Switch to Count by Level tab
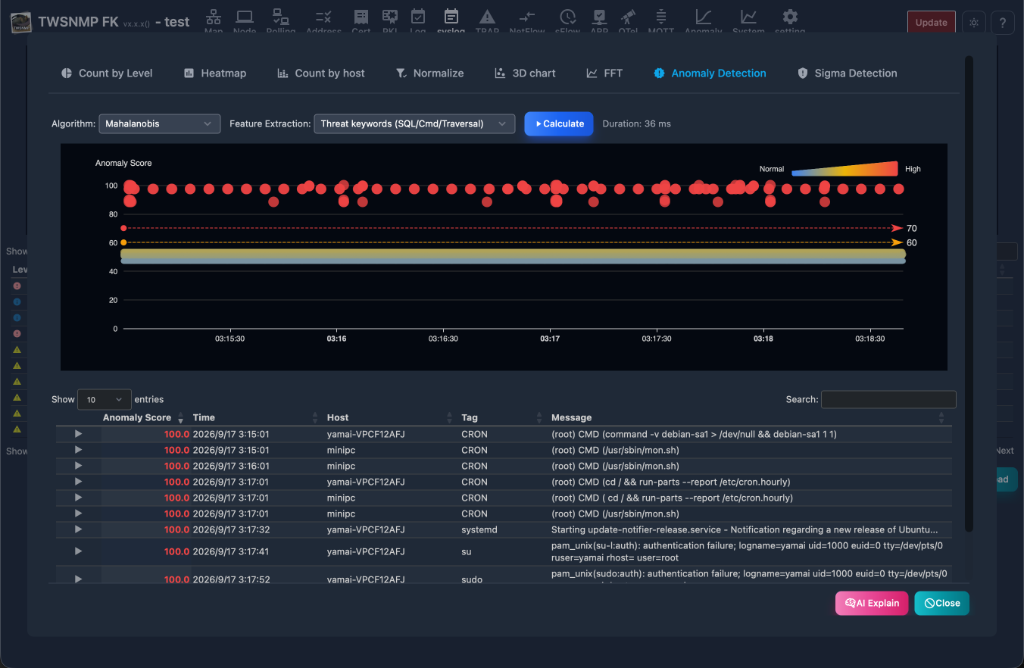The image size is (1024, 668). pyautogui.click(x=107, y=73)
